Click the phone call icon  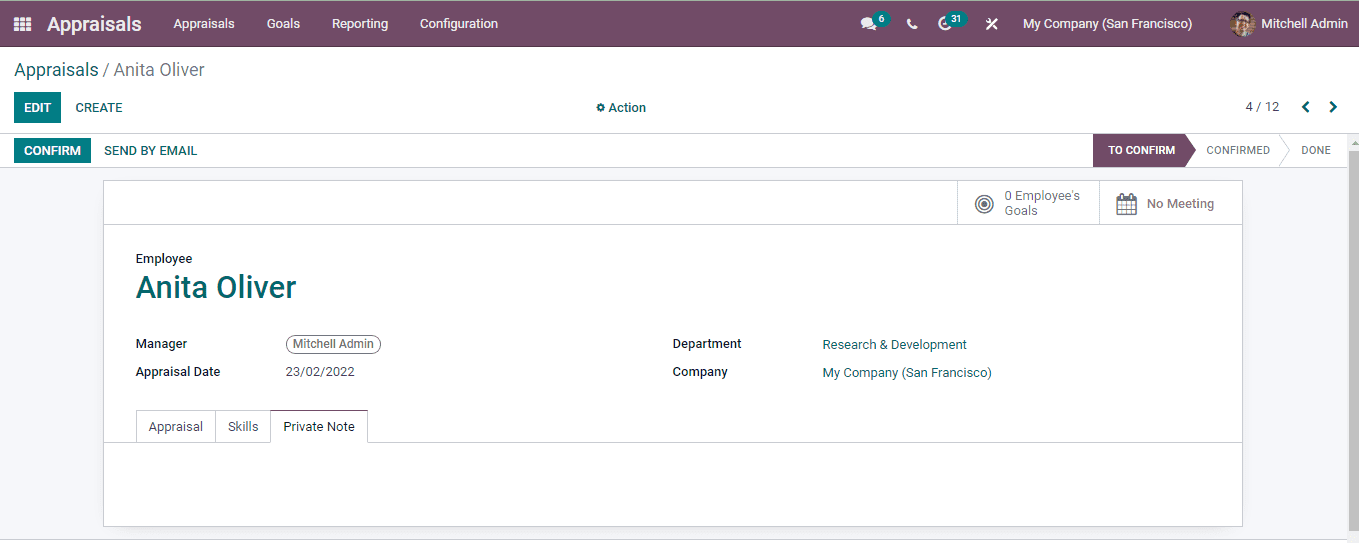912,24
